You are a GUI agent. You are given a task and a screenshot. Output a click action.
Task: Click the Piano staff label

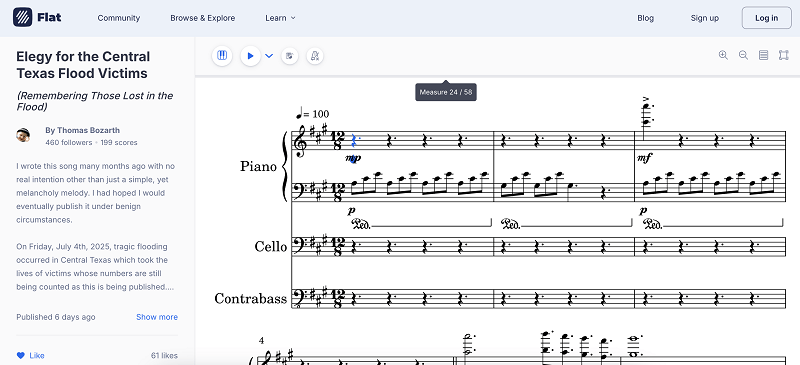click(x=258, y=166)
